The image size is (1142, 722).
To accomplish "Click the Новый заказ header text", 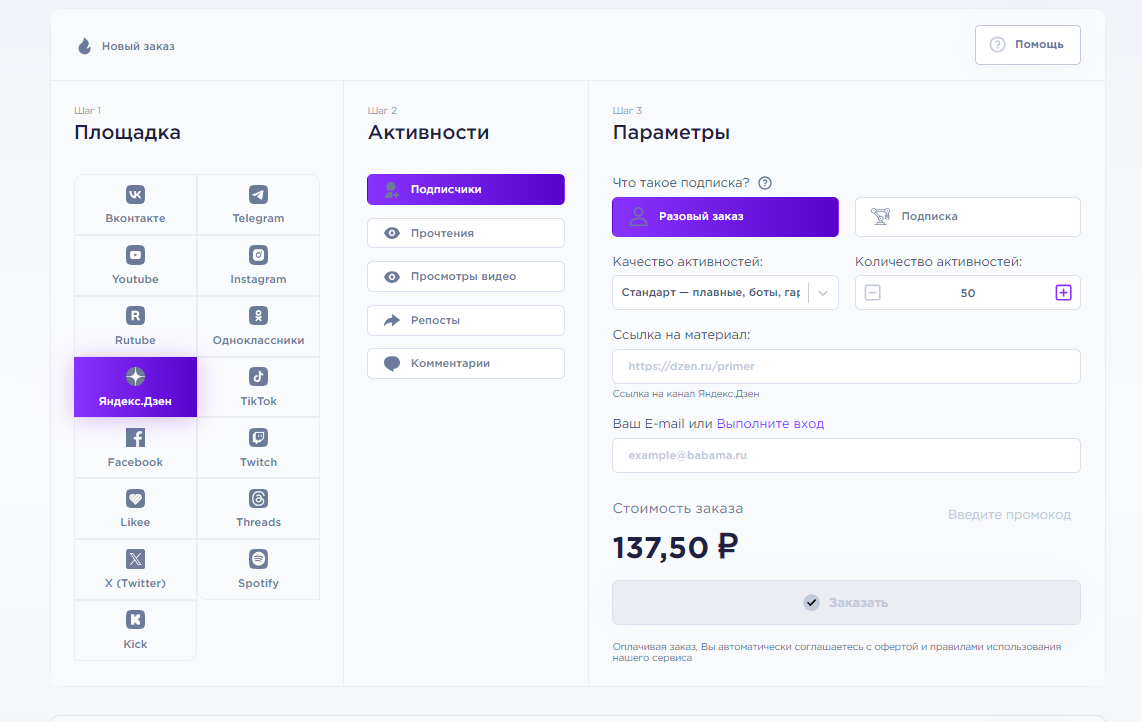I will click(x=138, y=46).
